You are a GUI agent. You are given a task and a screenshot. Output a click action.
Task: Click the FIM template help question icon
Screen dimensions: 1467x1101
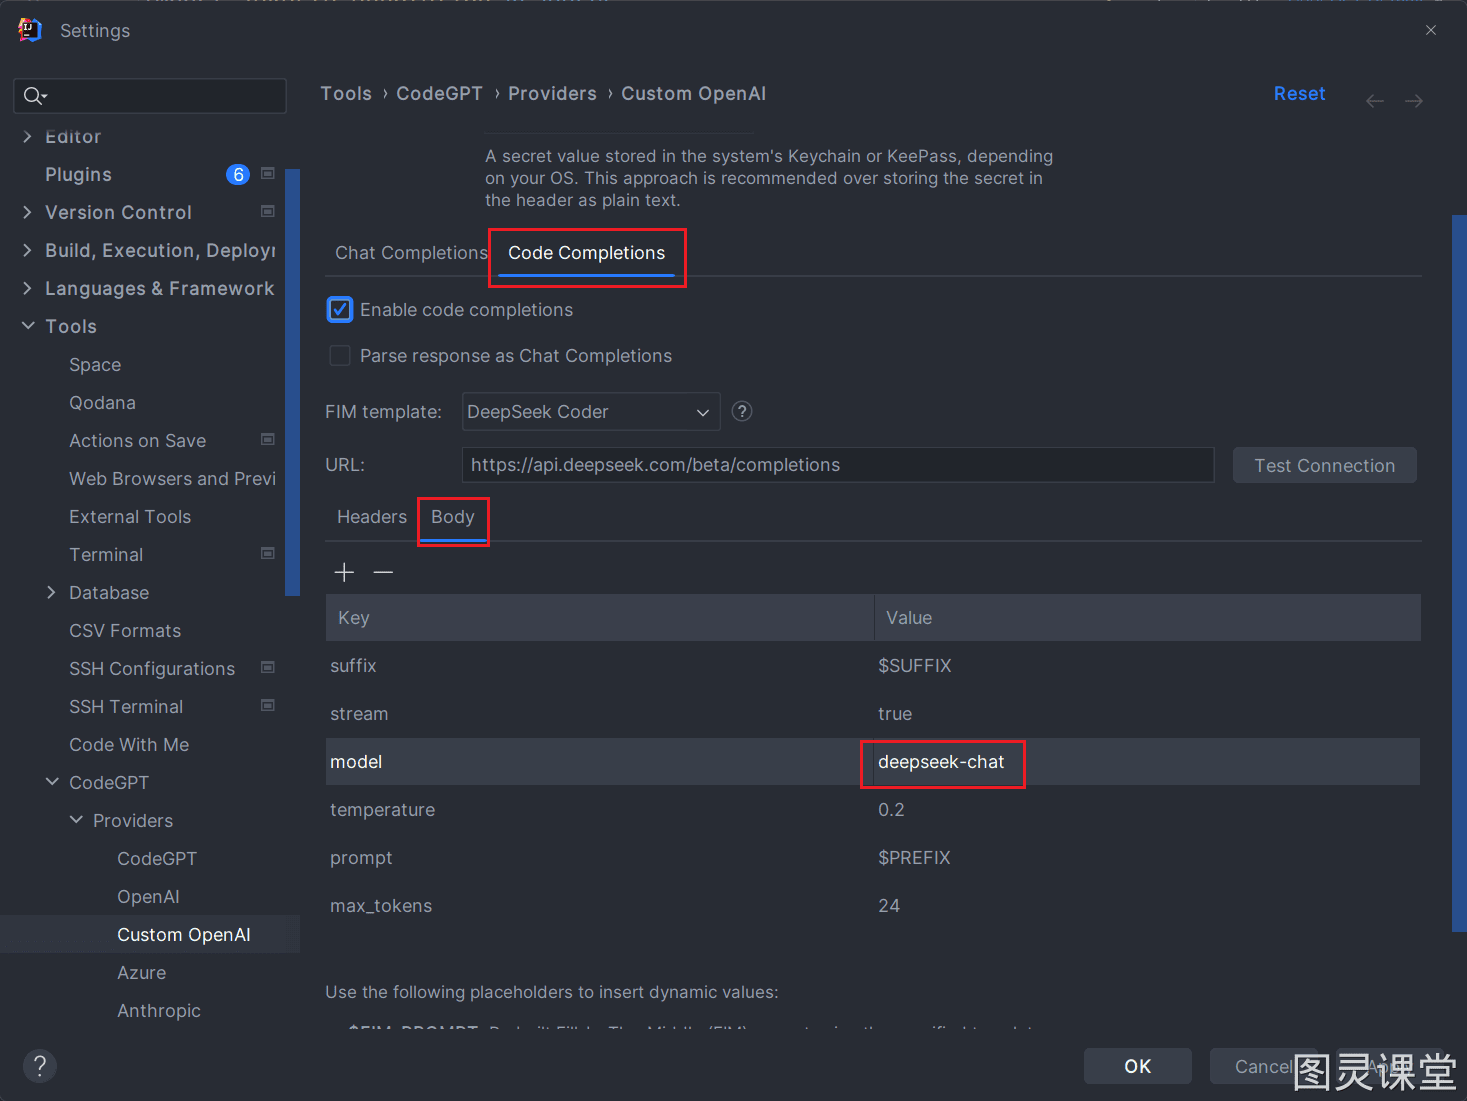tap(742, 411)
